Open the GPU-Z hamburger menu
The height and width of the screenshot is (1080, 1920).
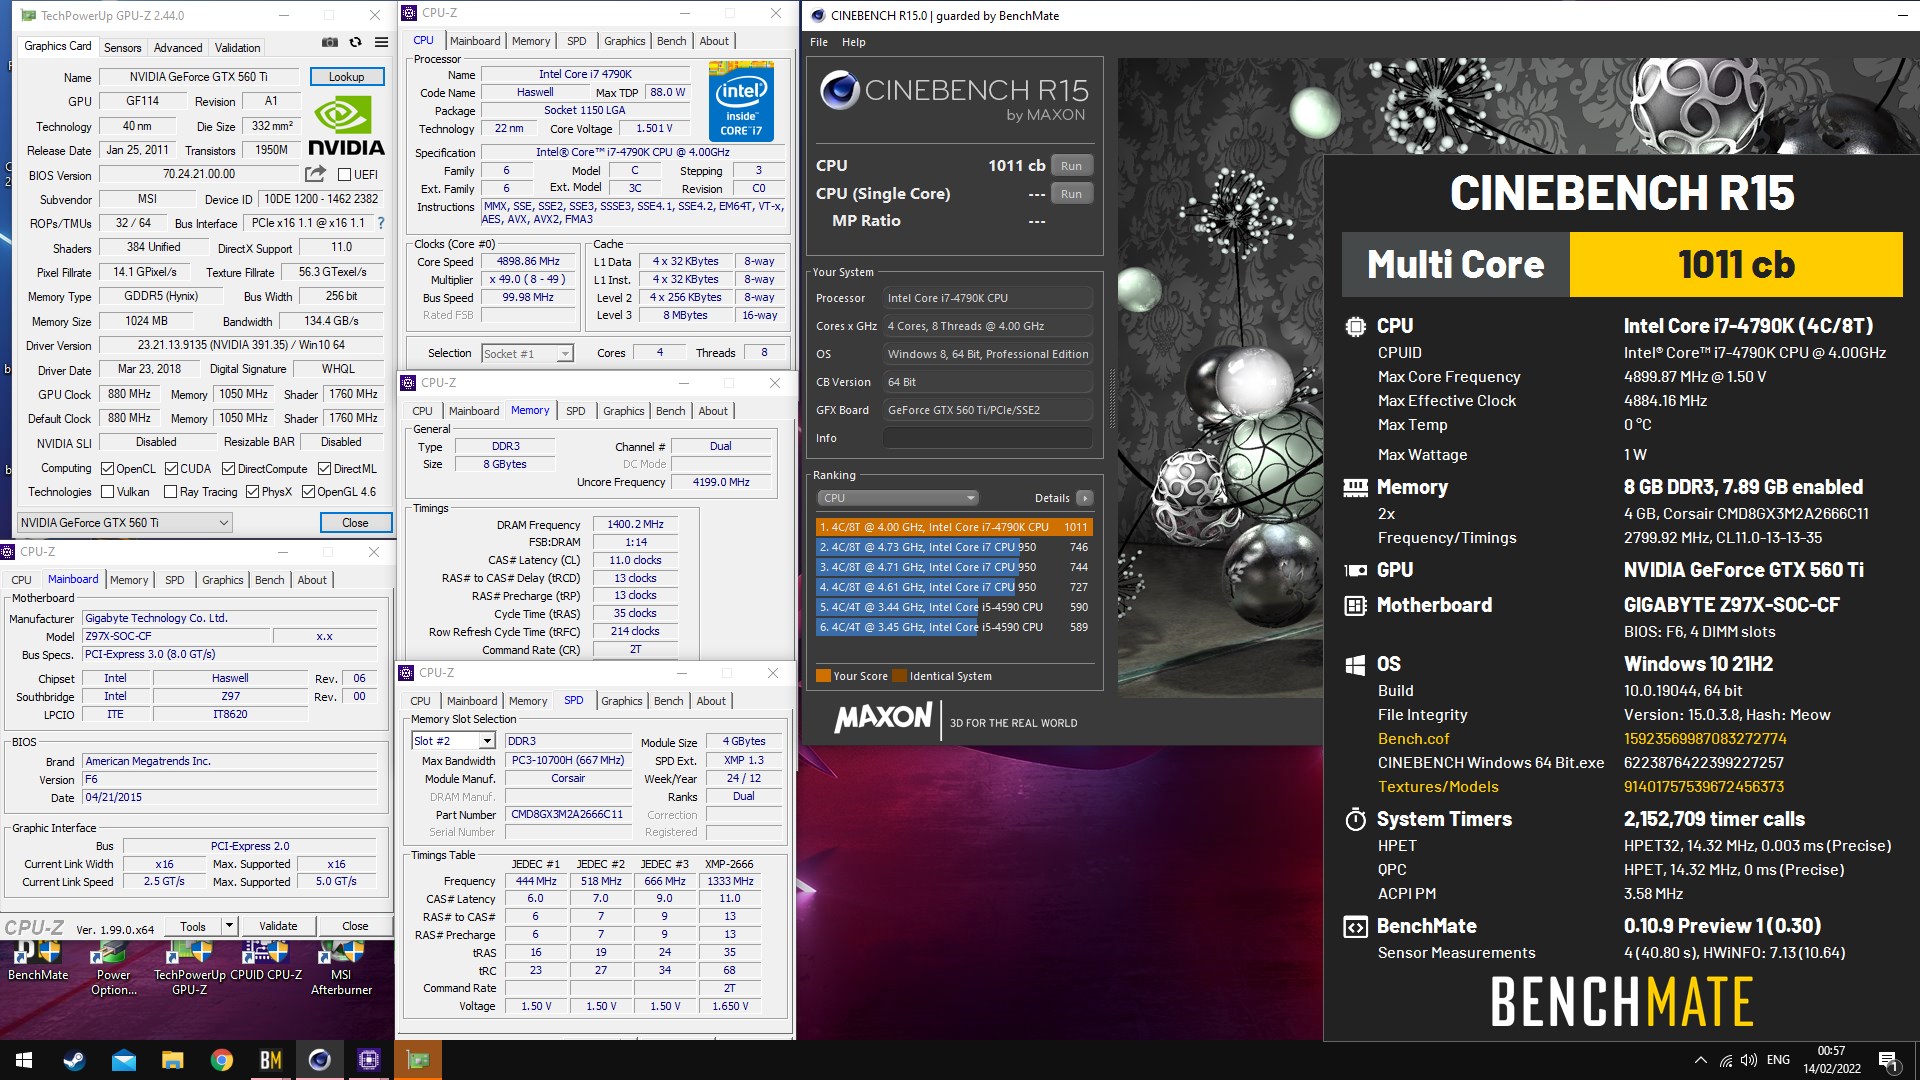click(381, 43)
